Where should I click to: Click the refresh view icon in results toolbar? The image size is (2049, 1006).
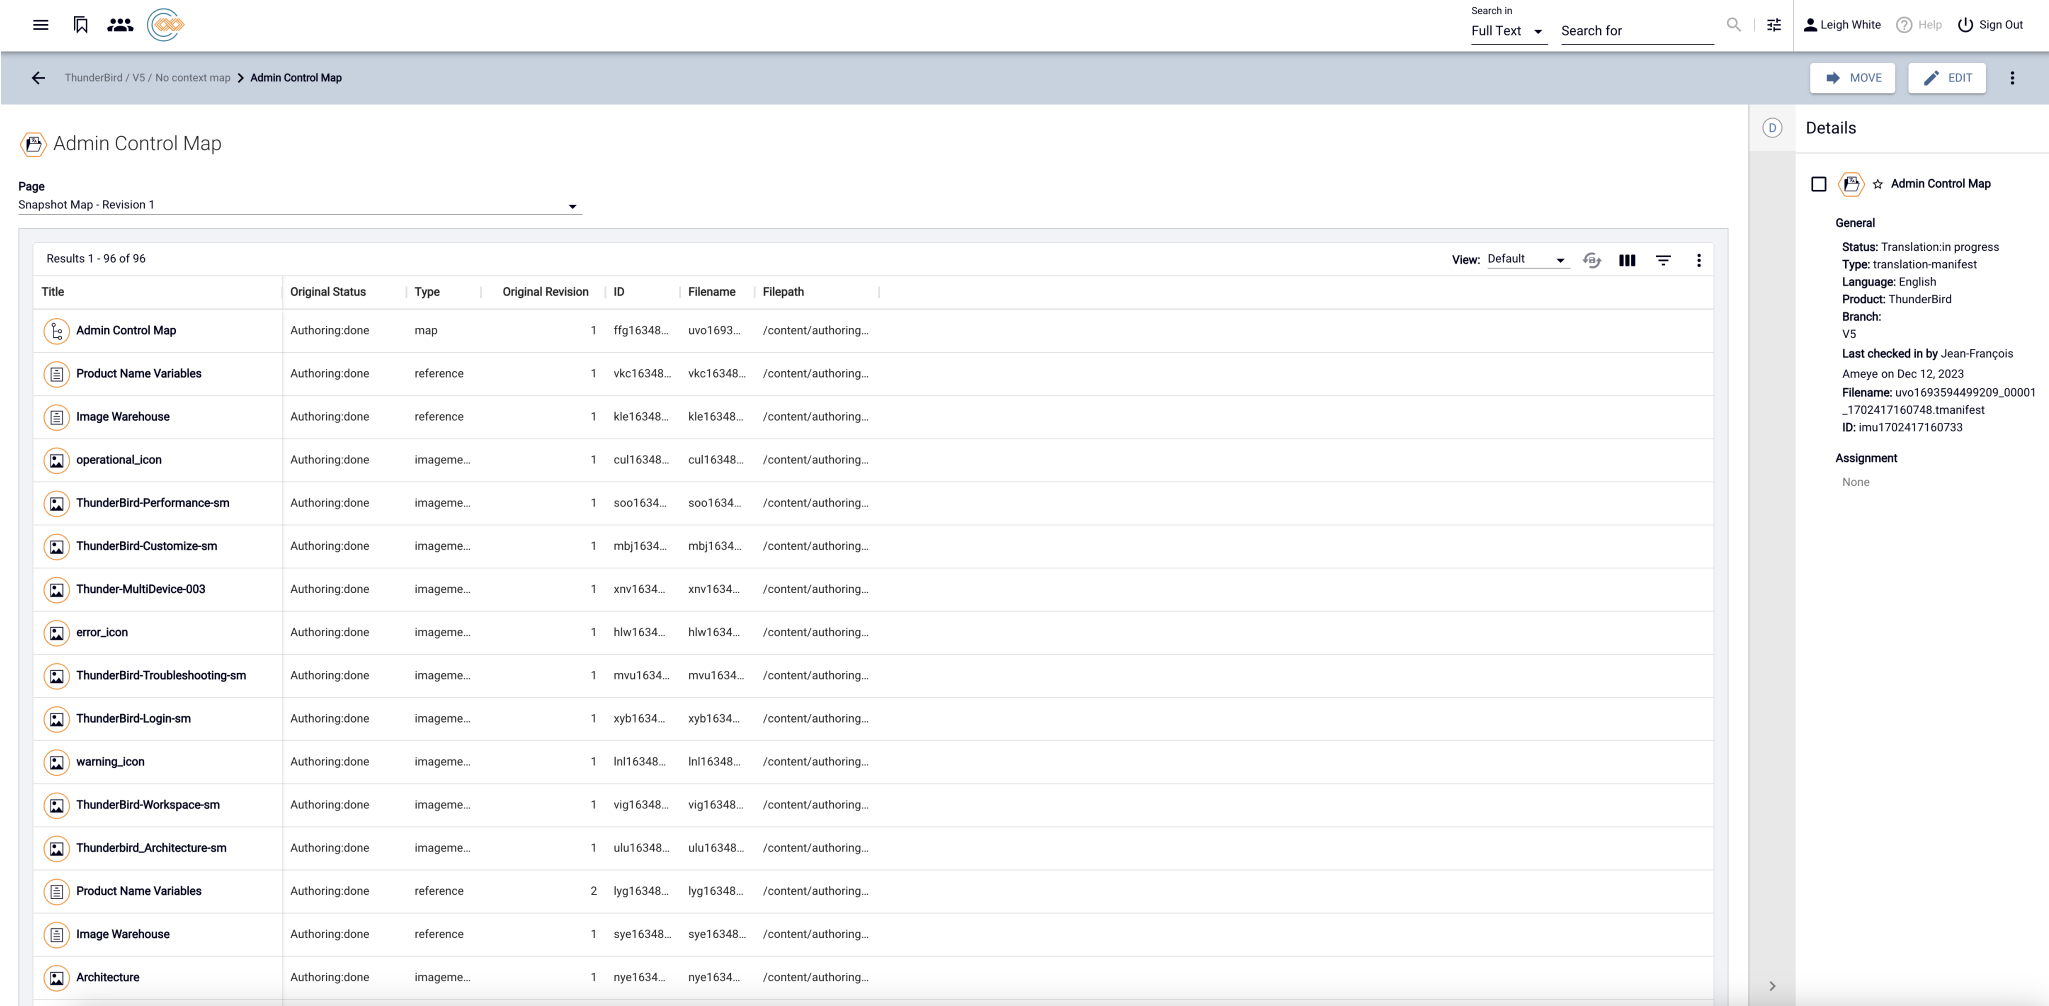pos(1592,260)
